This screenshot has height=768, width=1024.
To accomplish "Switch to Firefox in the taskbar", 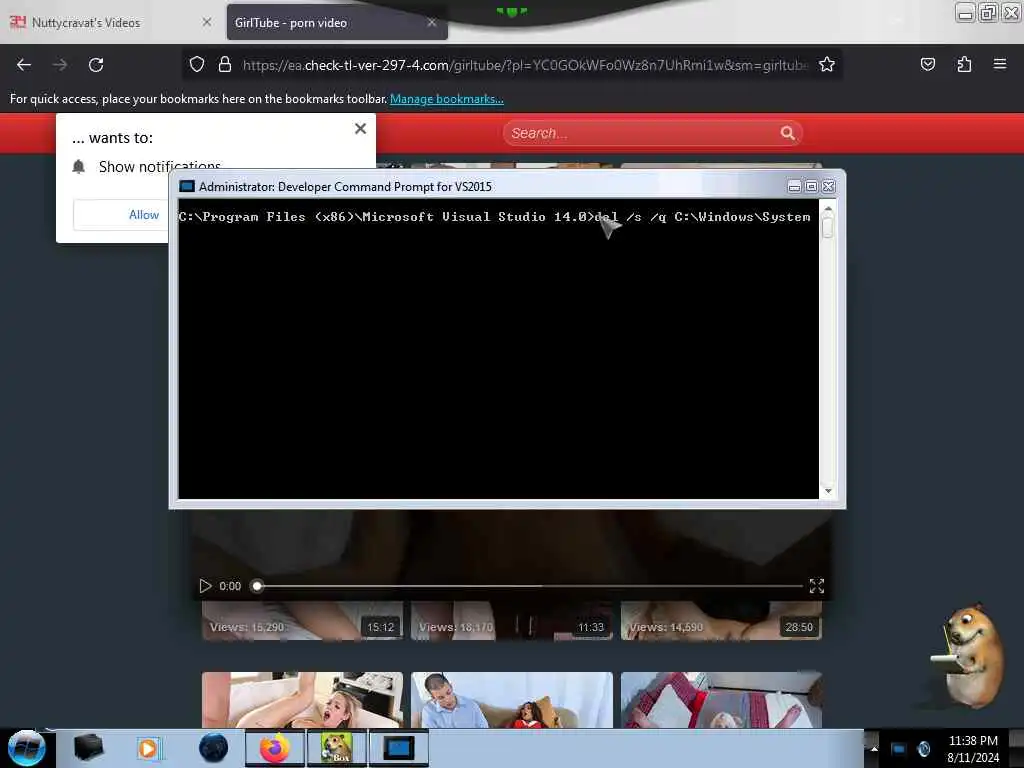I will 275,748.
